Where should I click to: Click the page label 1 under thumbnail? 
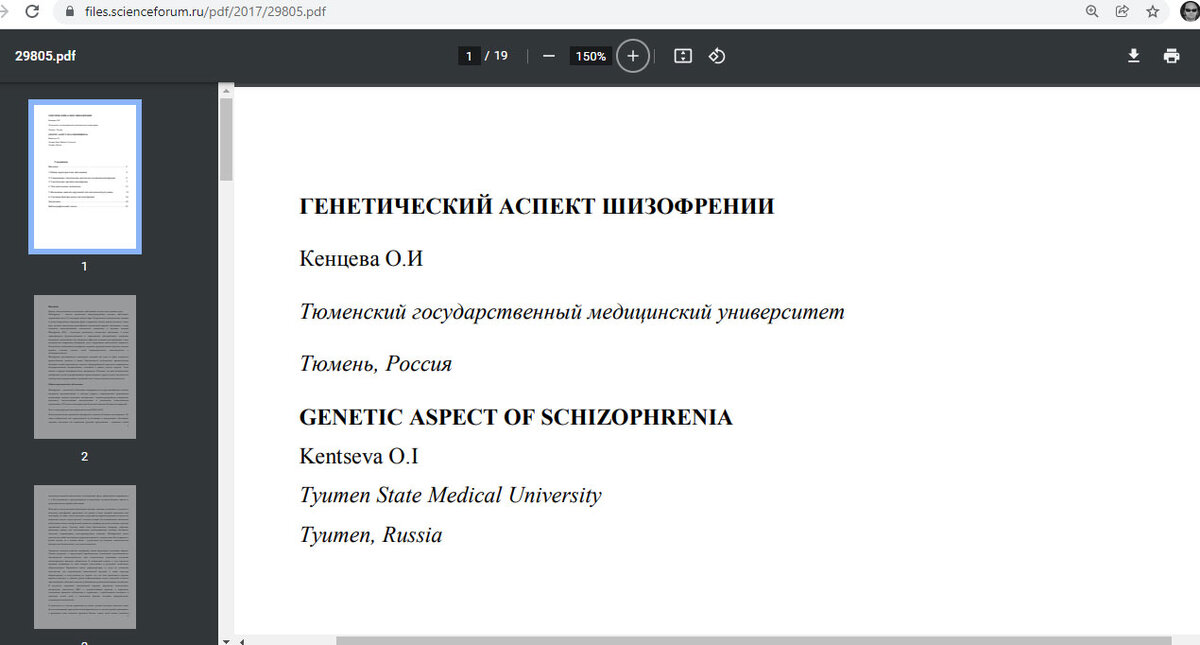[x=85, y=267]
